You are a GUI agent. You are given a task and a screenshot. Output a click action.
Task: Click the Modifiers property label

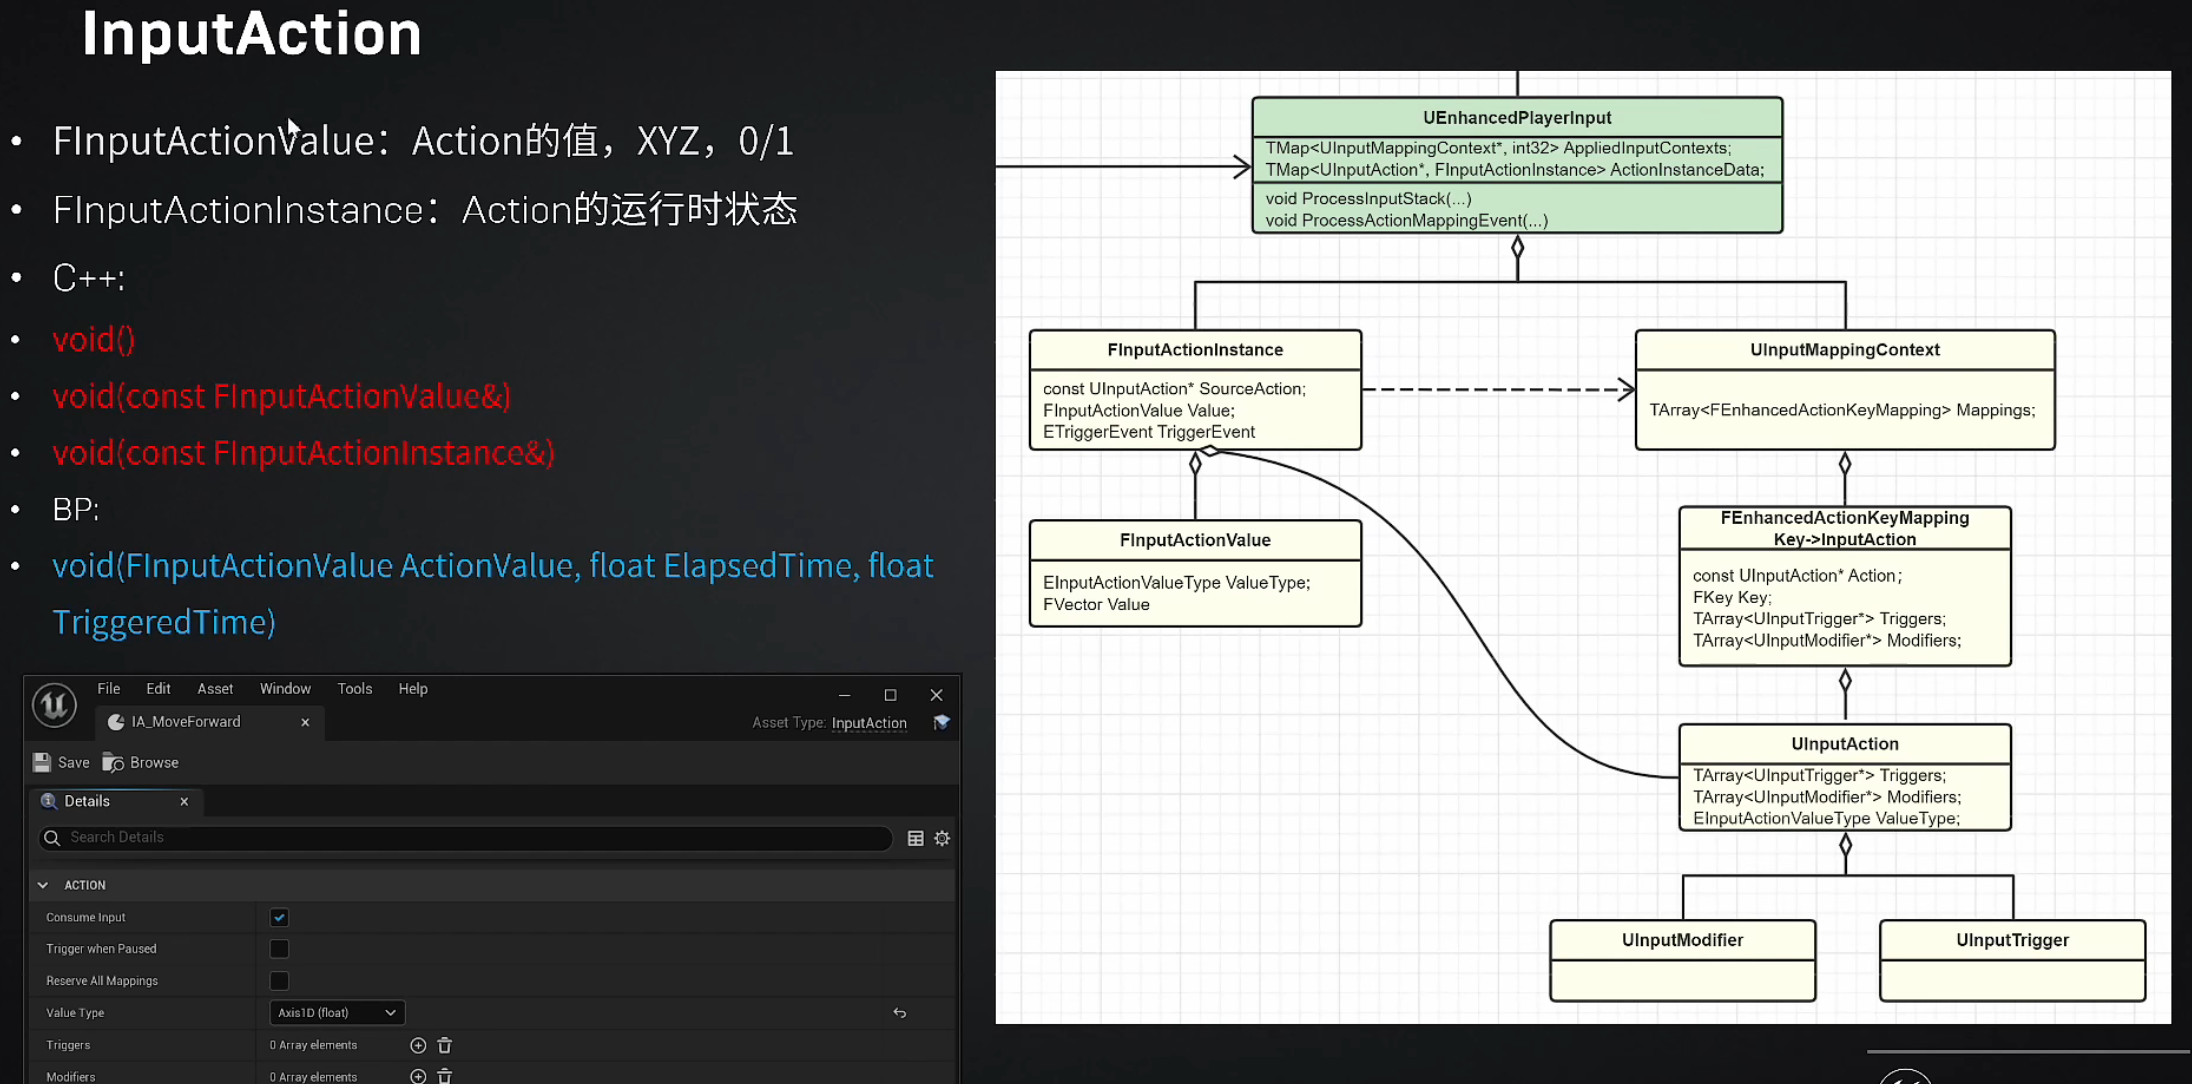(x=71, y=1077)
